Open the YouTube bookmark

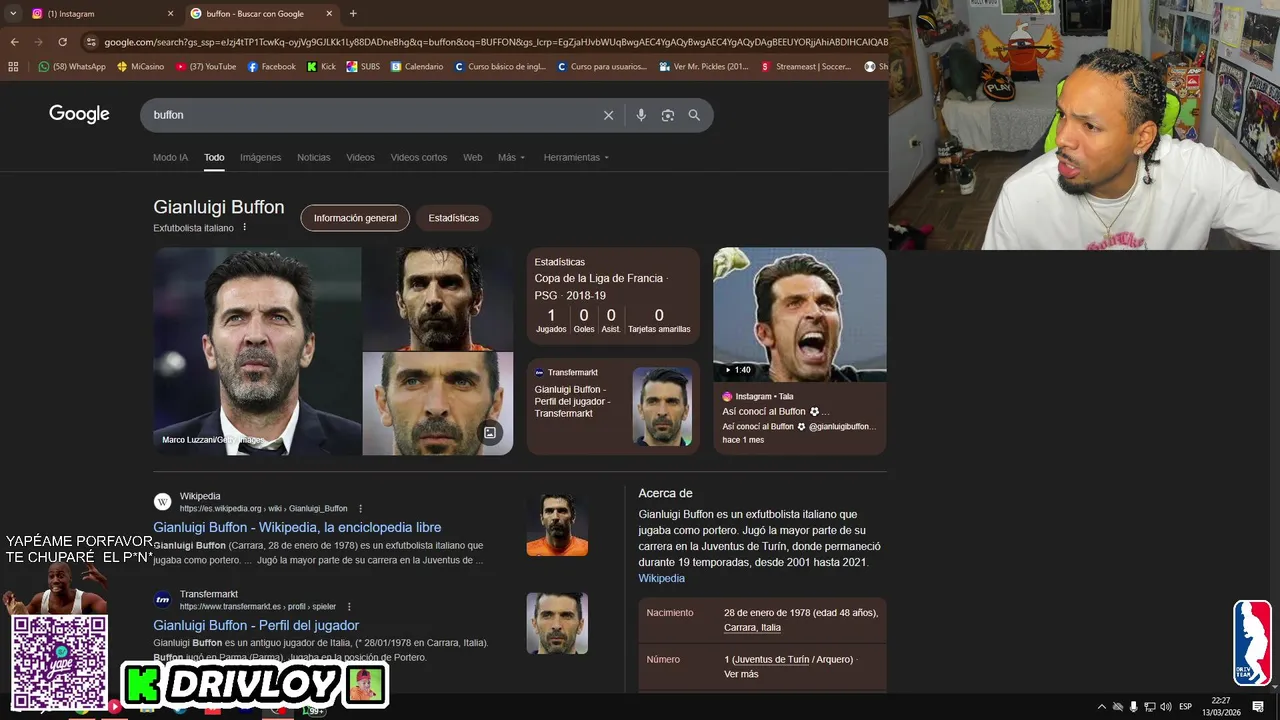tap(206, 67)
